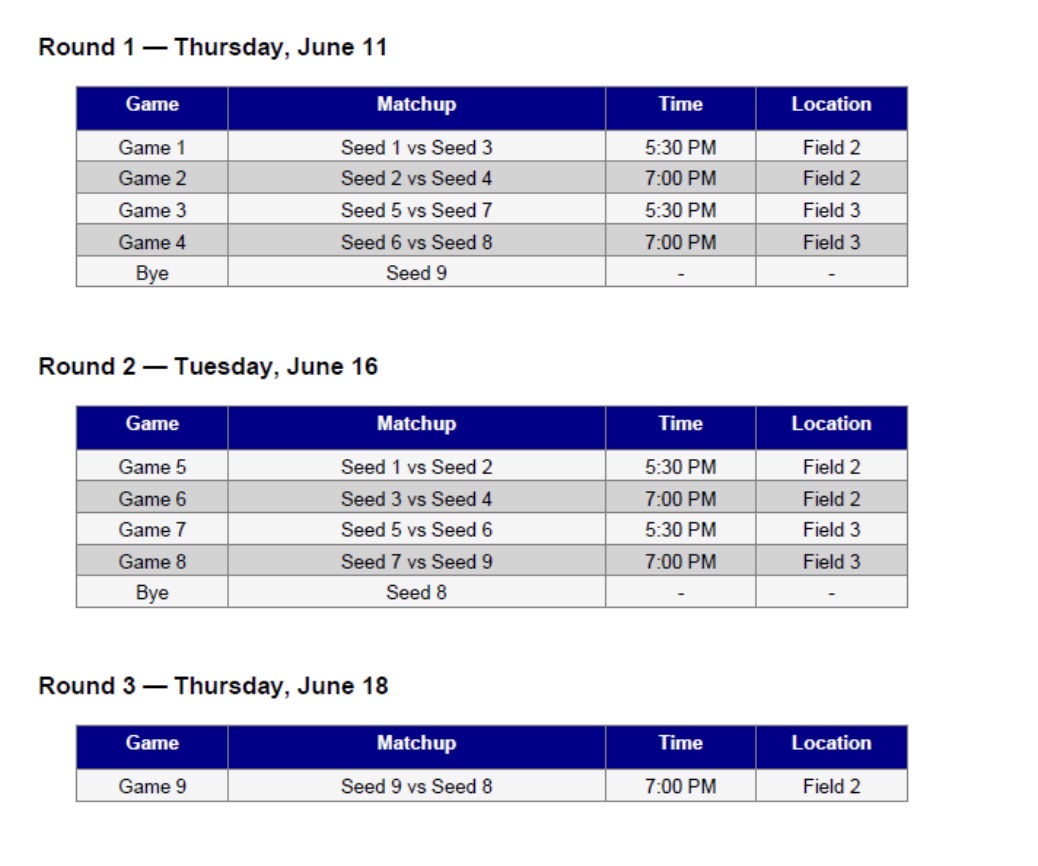Click the Seed 6 vs Seed 8 matchup
The height and width of the screenshot is (866, 1038).
[x=416, y=242]
